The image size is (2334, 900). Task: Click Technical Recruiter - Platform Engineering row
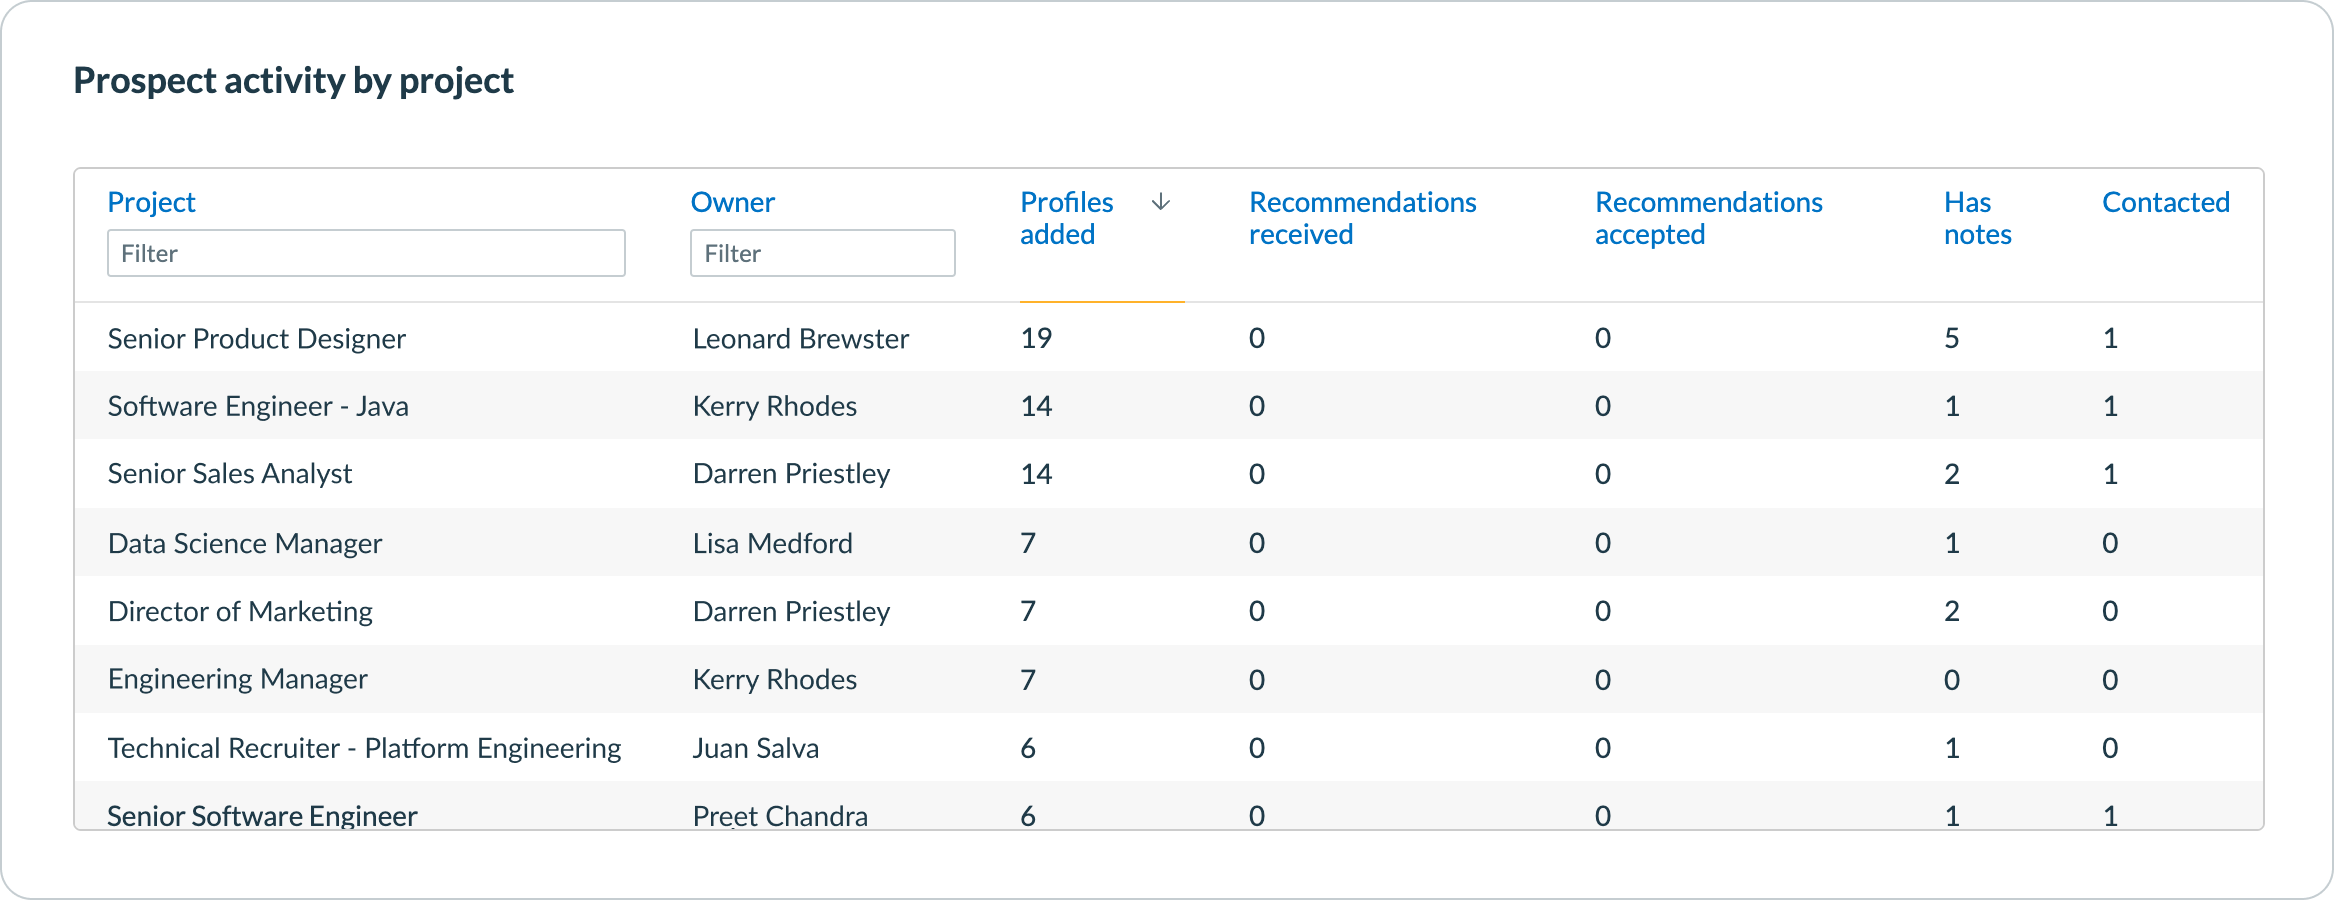pyautogui.click(x=364, y=749)
